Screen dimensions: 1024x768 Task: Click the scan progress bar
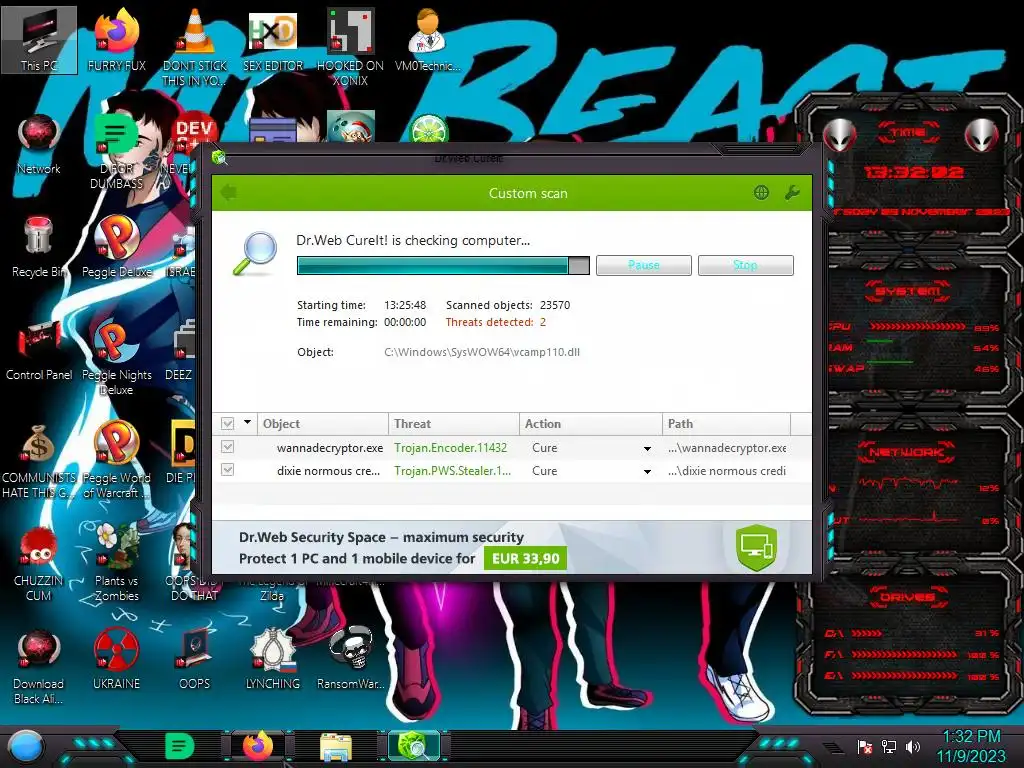(x=443, y=265)
